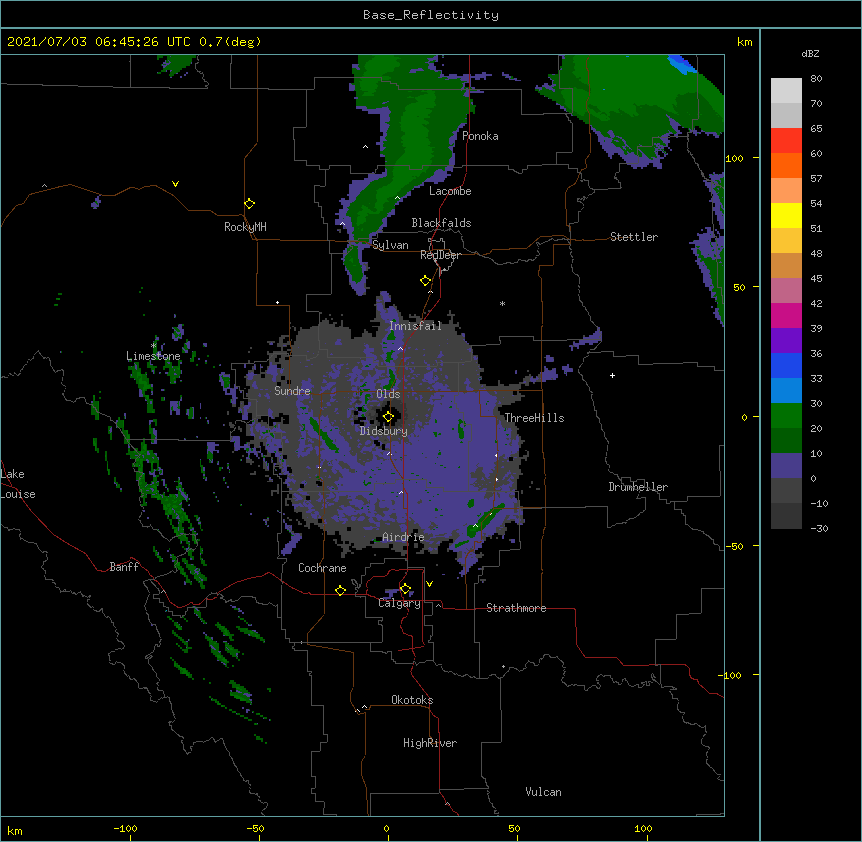862x842 pixels.
Task: Click the Base_Reflectivity title
Action: 431,15
